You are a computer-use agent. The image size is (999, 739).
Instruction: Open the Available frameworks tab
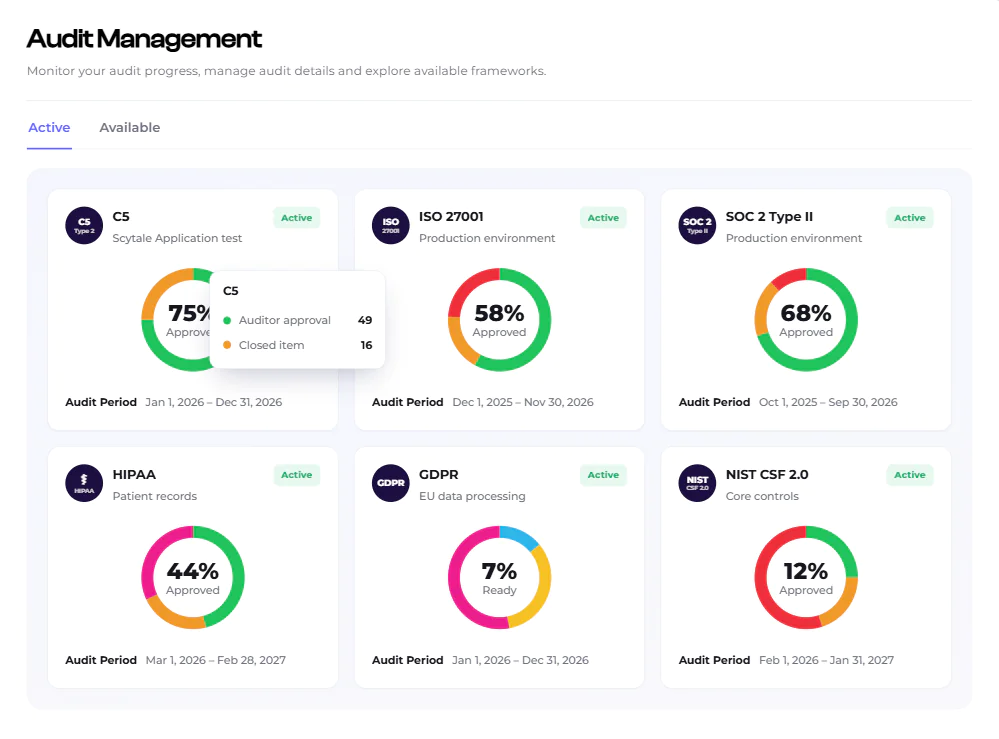click(x=129, y=127)
